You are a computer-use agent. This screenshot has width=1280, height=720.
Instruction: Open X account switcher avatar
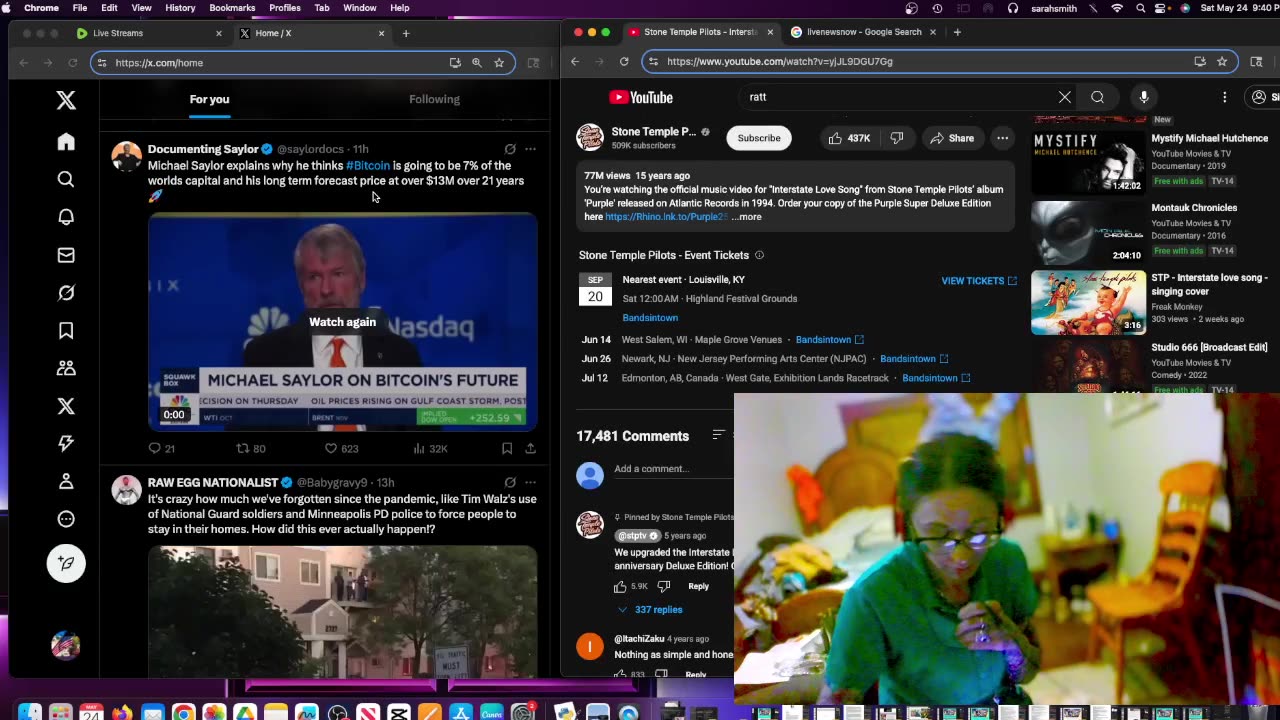click(66, 645)
